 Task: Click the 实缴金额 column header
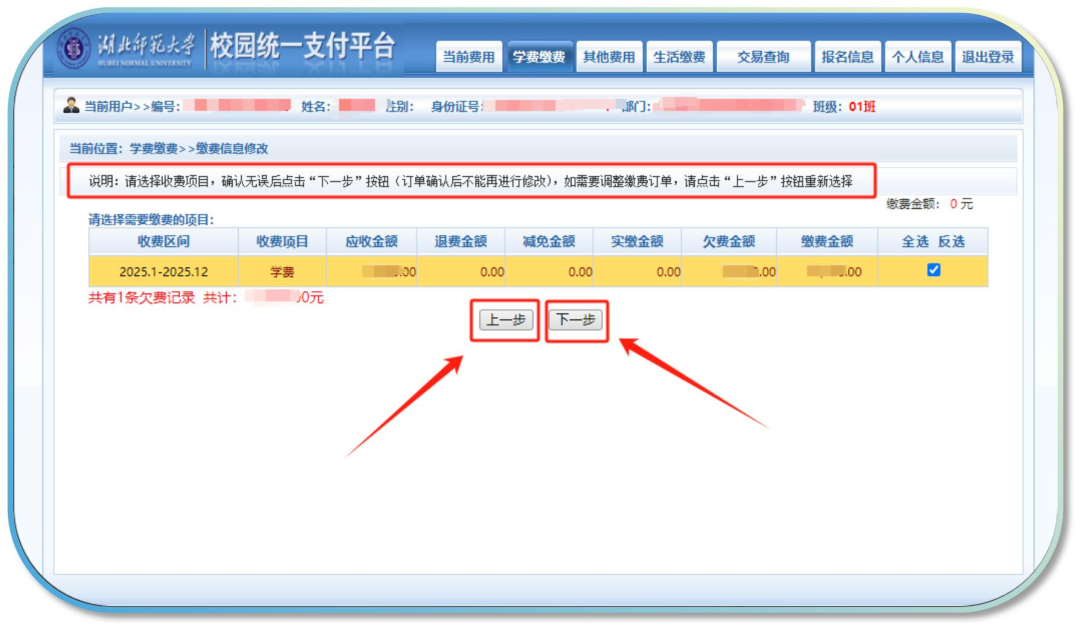[x=637, y=242]
